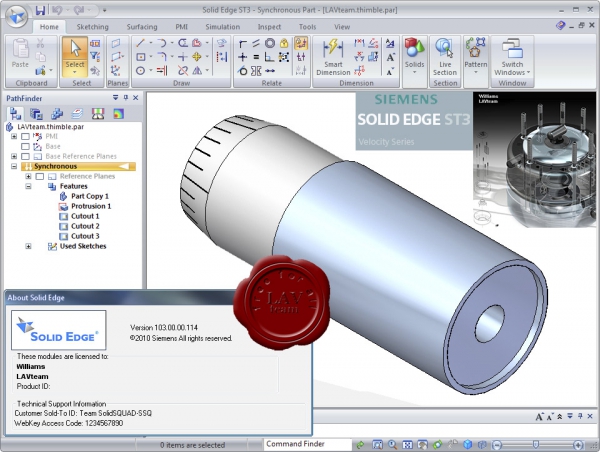The image size is (600, 452).
Task: Choose the Tangent Arc tool
Action: click(x=162, y=43)
